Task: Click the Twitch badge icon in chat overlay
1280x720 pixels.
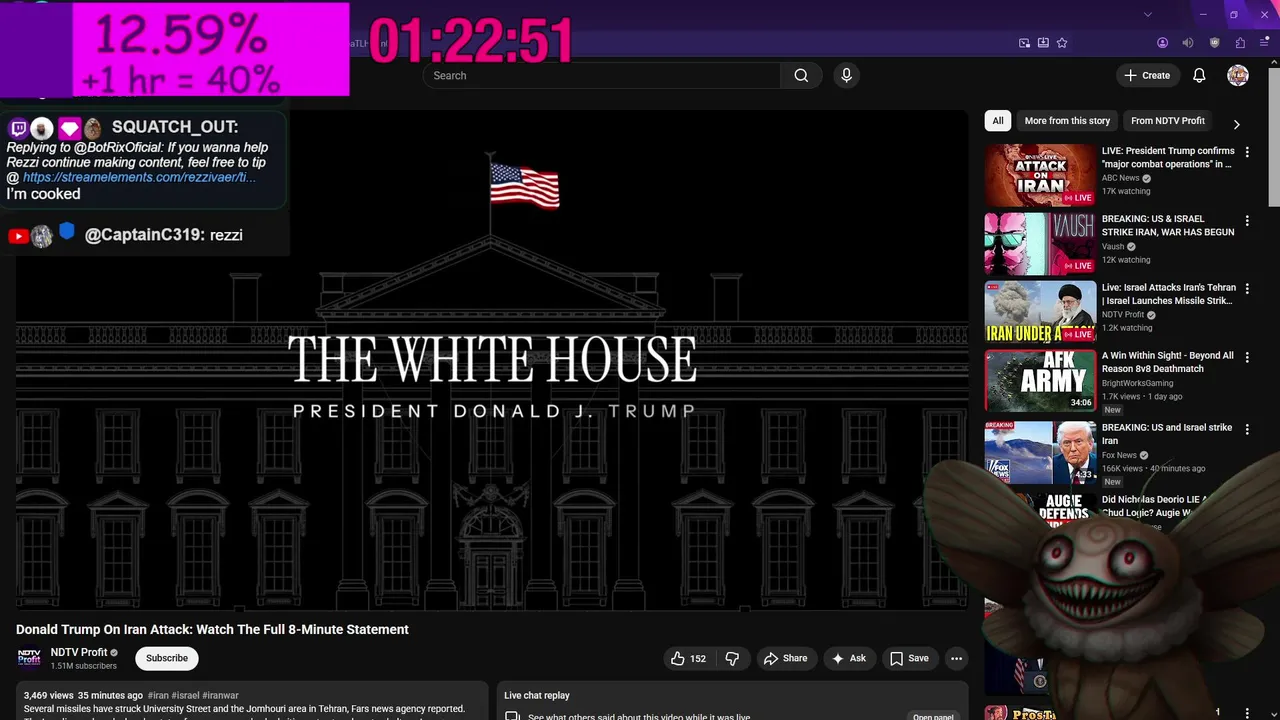Action: pyautogui.click(x=18, y=128)
